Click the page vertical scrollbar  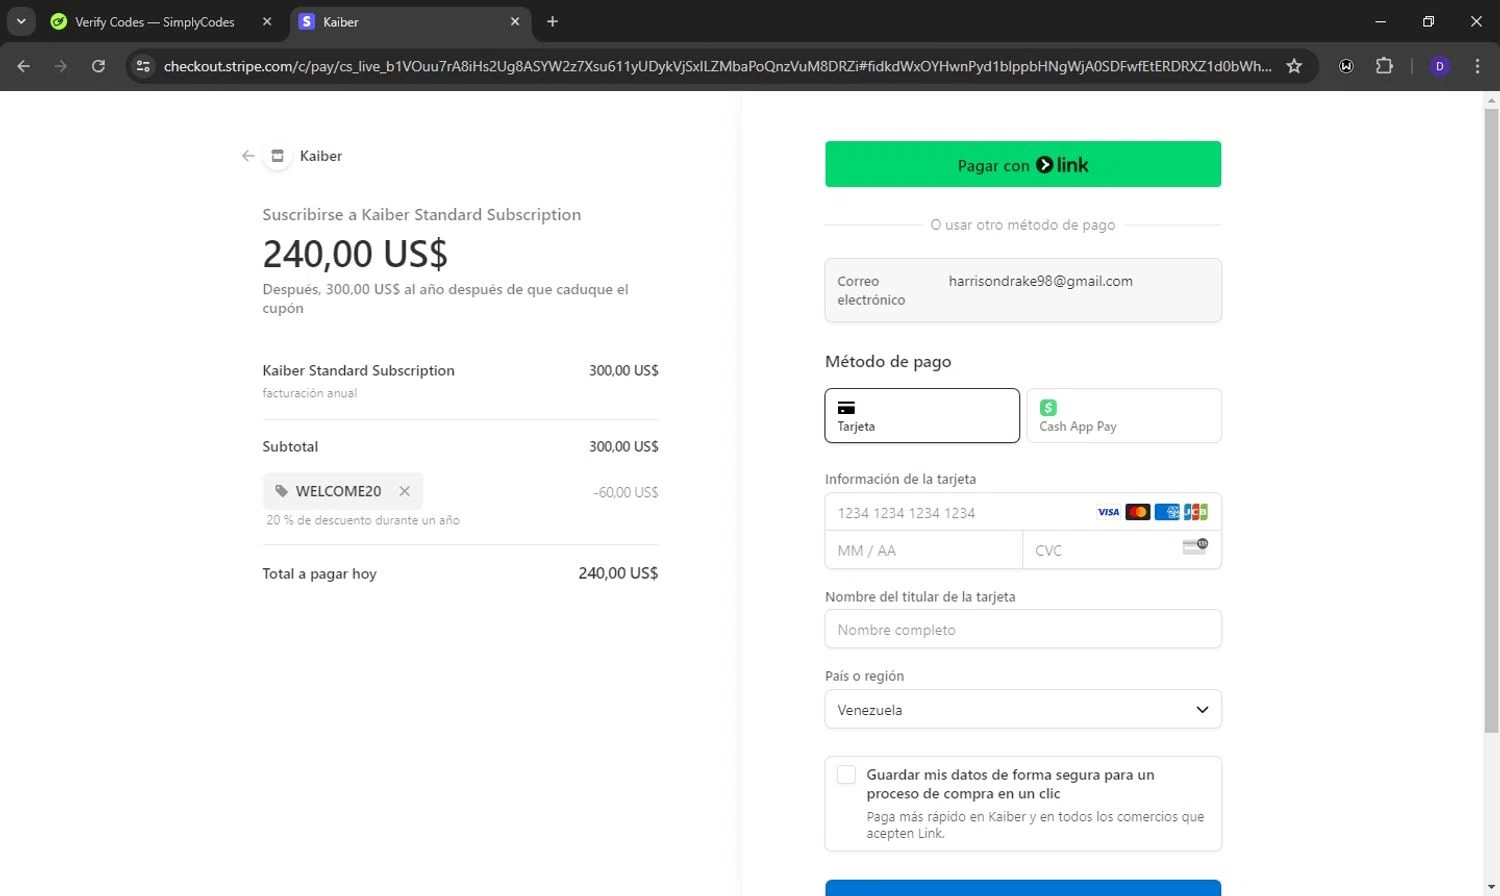pos(1491,420)
